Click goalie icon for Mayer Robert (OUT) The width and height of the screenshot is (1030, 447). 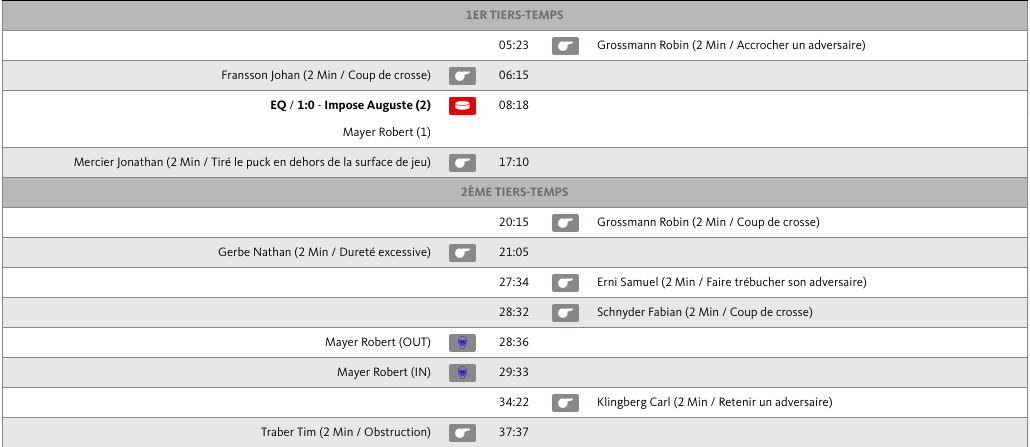(x=462, y=343)
